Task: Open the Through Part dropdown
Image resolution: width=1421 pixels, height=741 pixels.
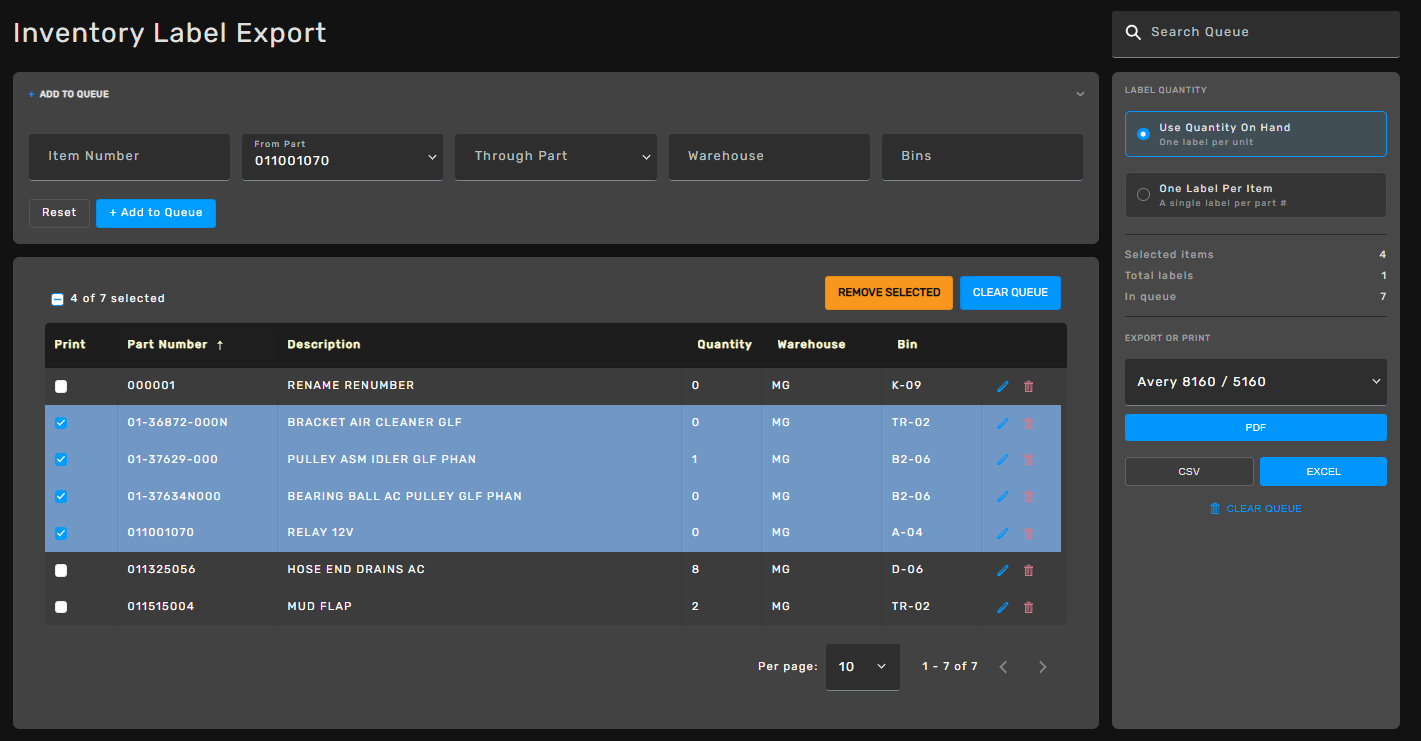Action: click(556, 157)
